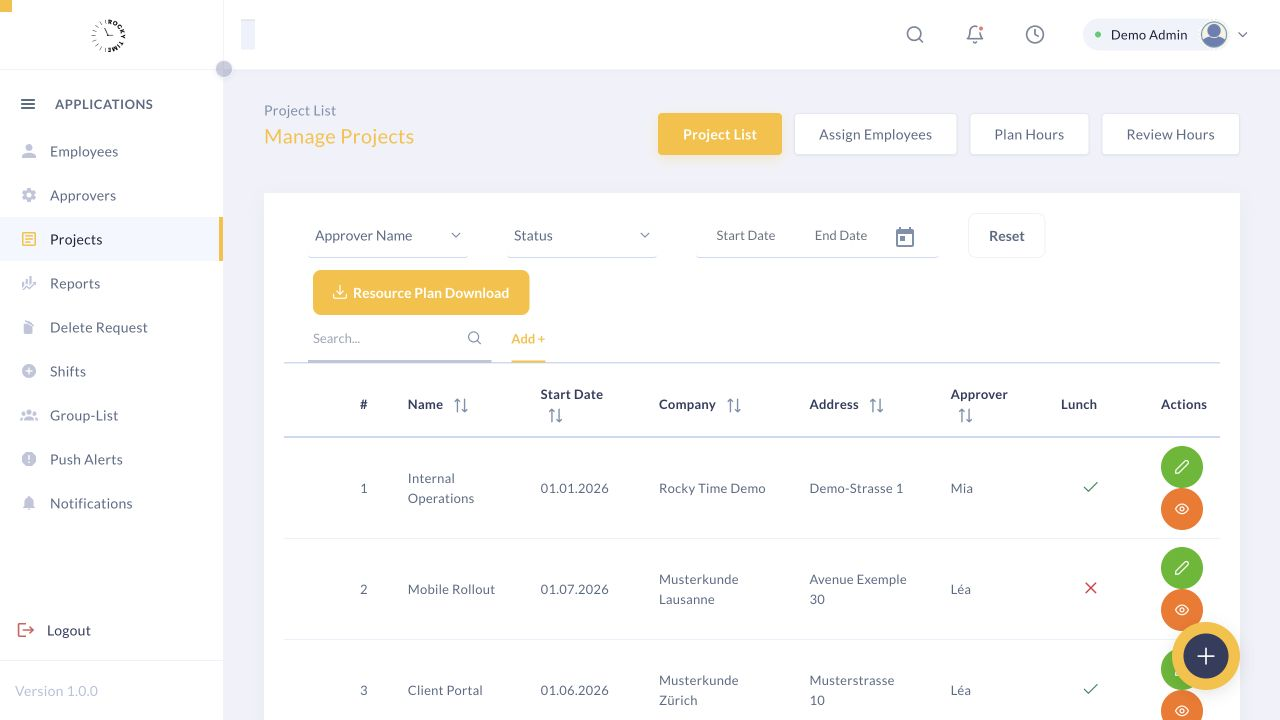
Task: Open the Employees sidebar item
Action: pyautogui.click(x=111, y=151)
